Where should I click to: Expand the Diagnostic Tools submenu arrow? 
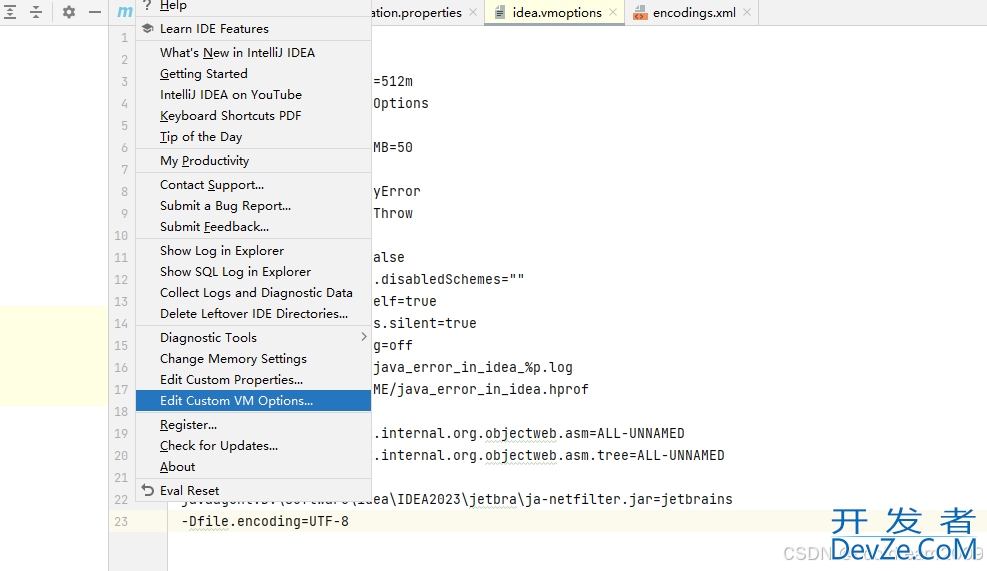363,338
